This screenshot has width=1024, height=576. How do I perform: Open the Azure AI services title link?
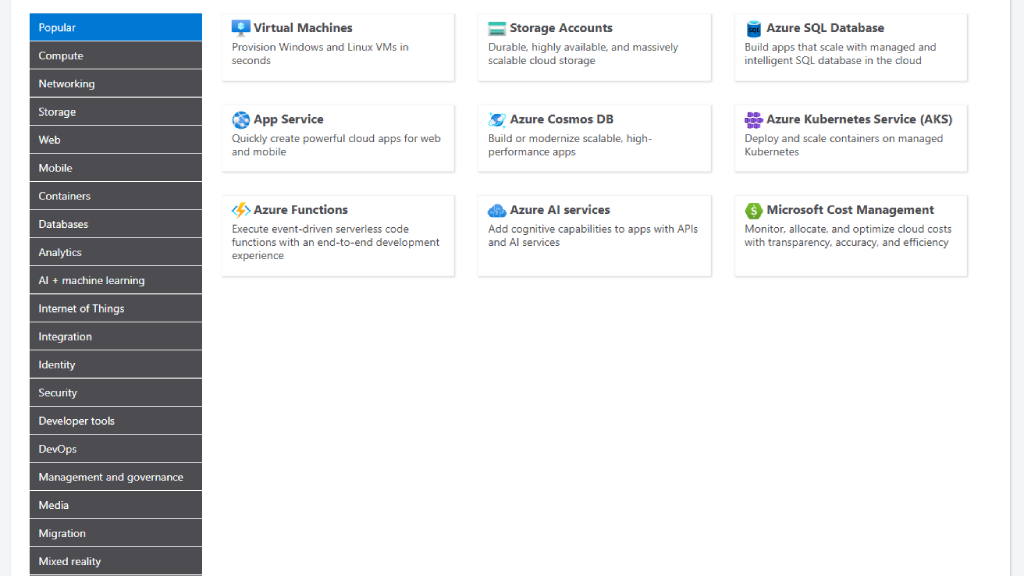click(x=560, y=210)
